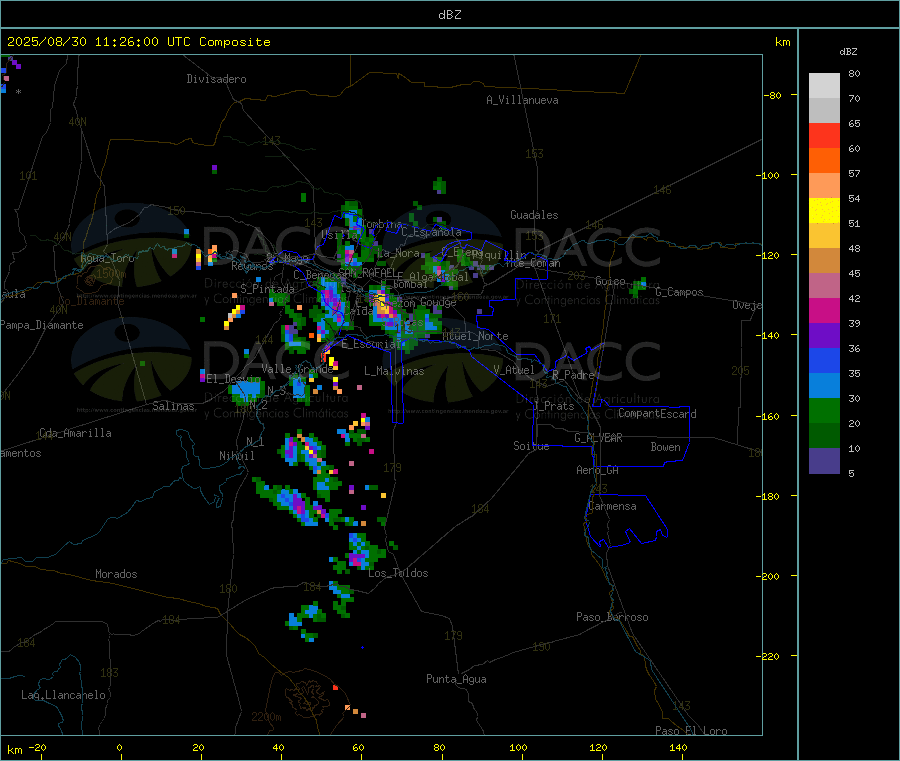Screen dimensions: 900x761
Task: Click the timestamp 2025/08/30 11:26:00 UTC Composite
Action: (138, 42)
